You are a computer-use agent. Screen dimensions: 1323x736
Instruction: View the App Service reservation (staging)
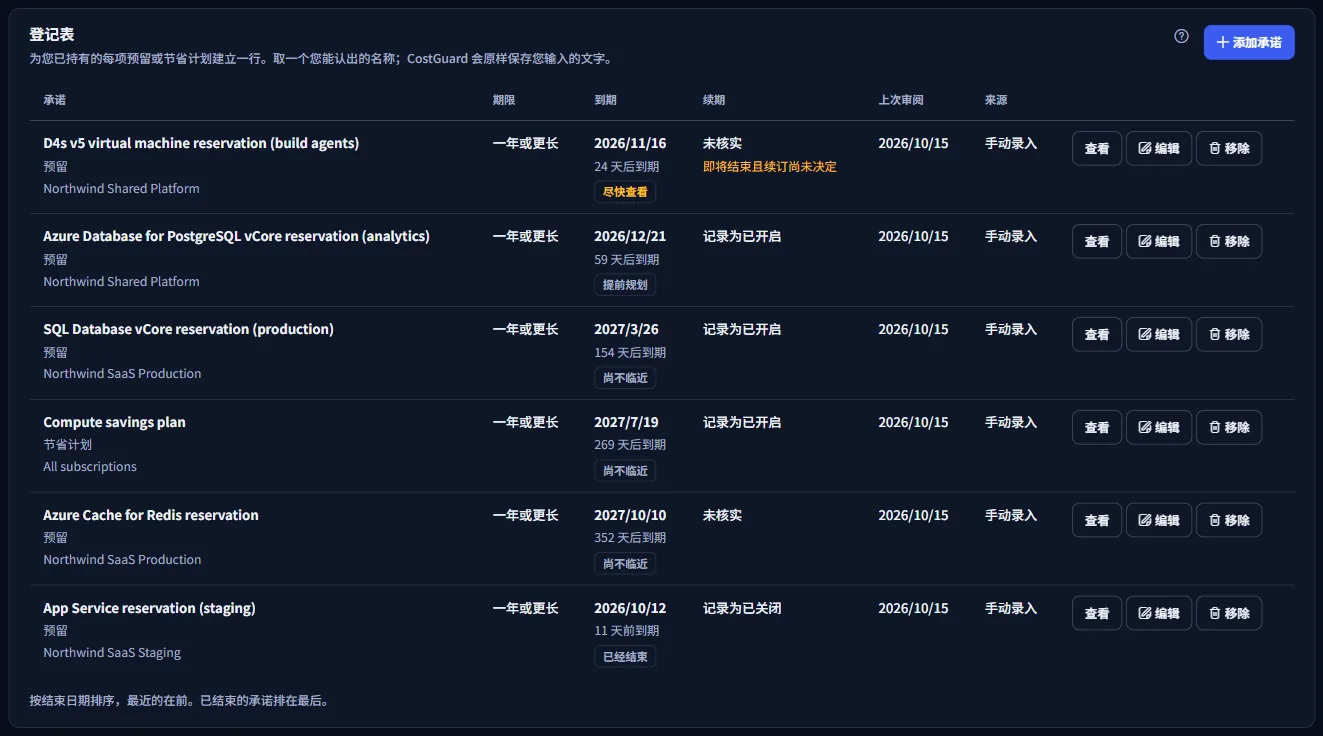click(x=1097, y=613)
